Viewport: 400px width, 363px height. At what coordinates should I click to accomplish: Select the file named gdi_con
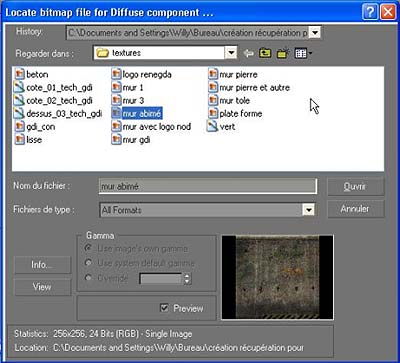41,127
